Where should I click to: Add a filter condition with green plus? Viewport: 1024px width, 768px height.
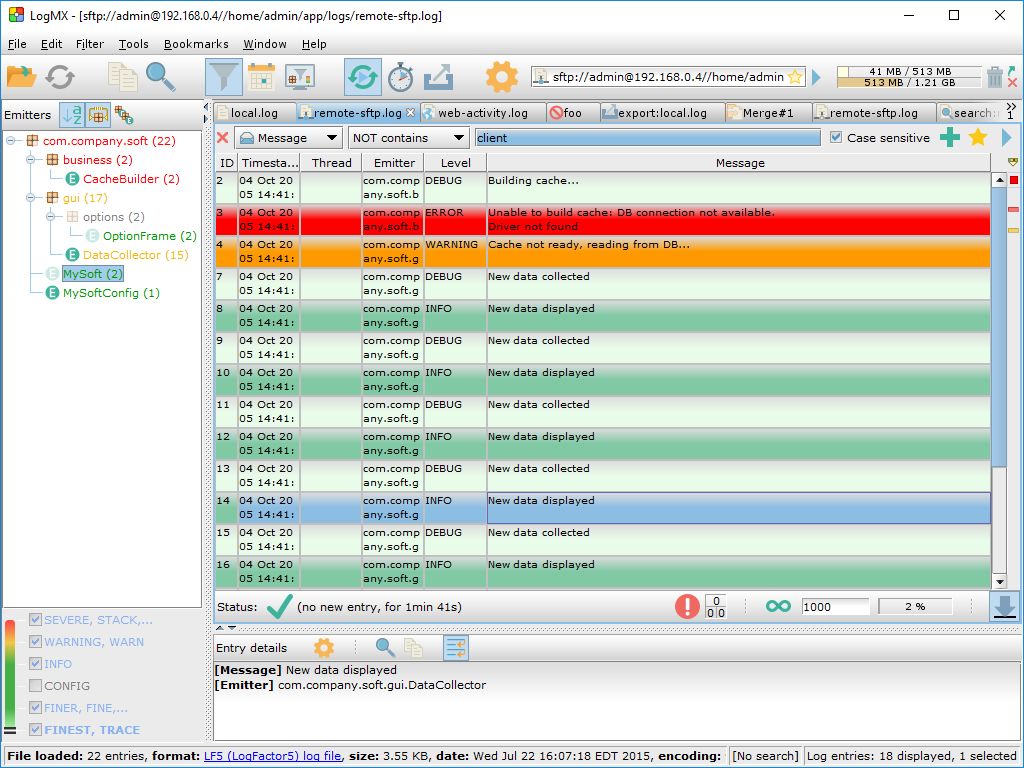pyautogui.click(x=950, y=137)
